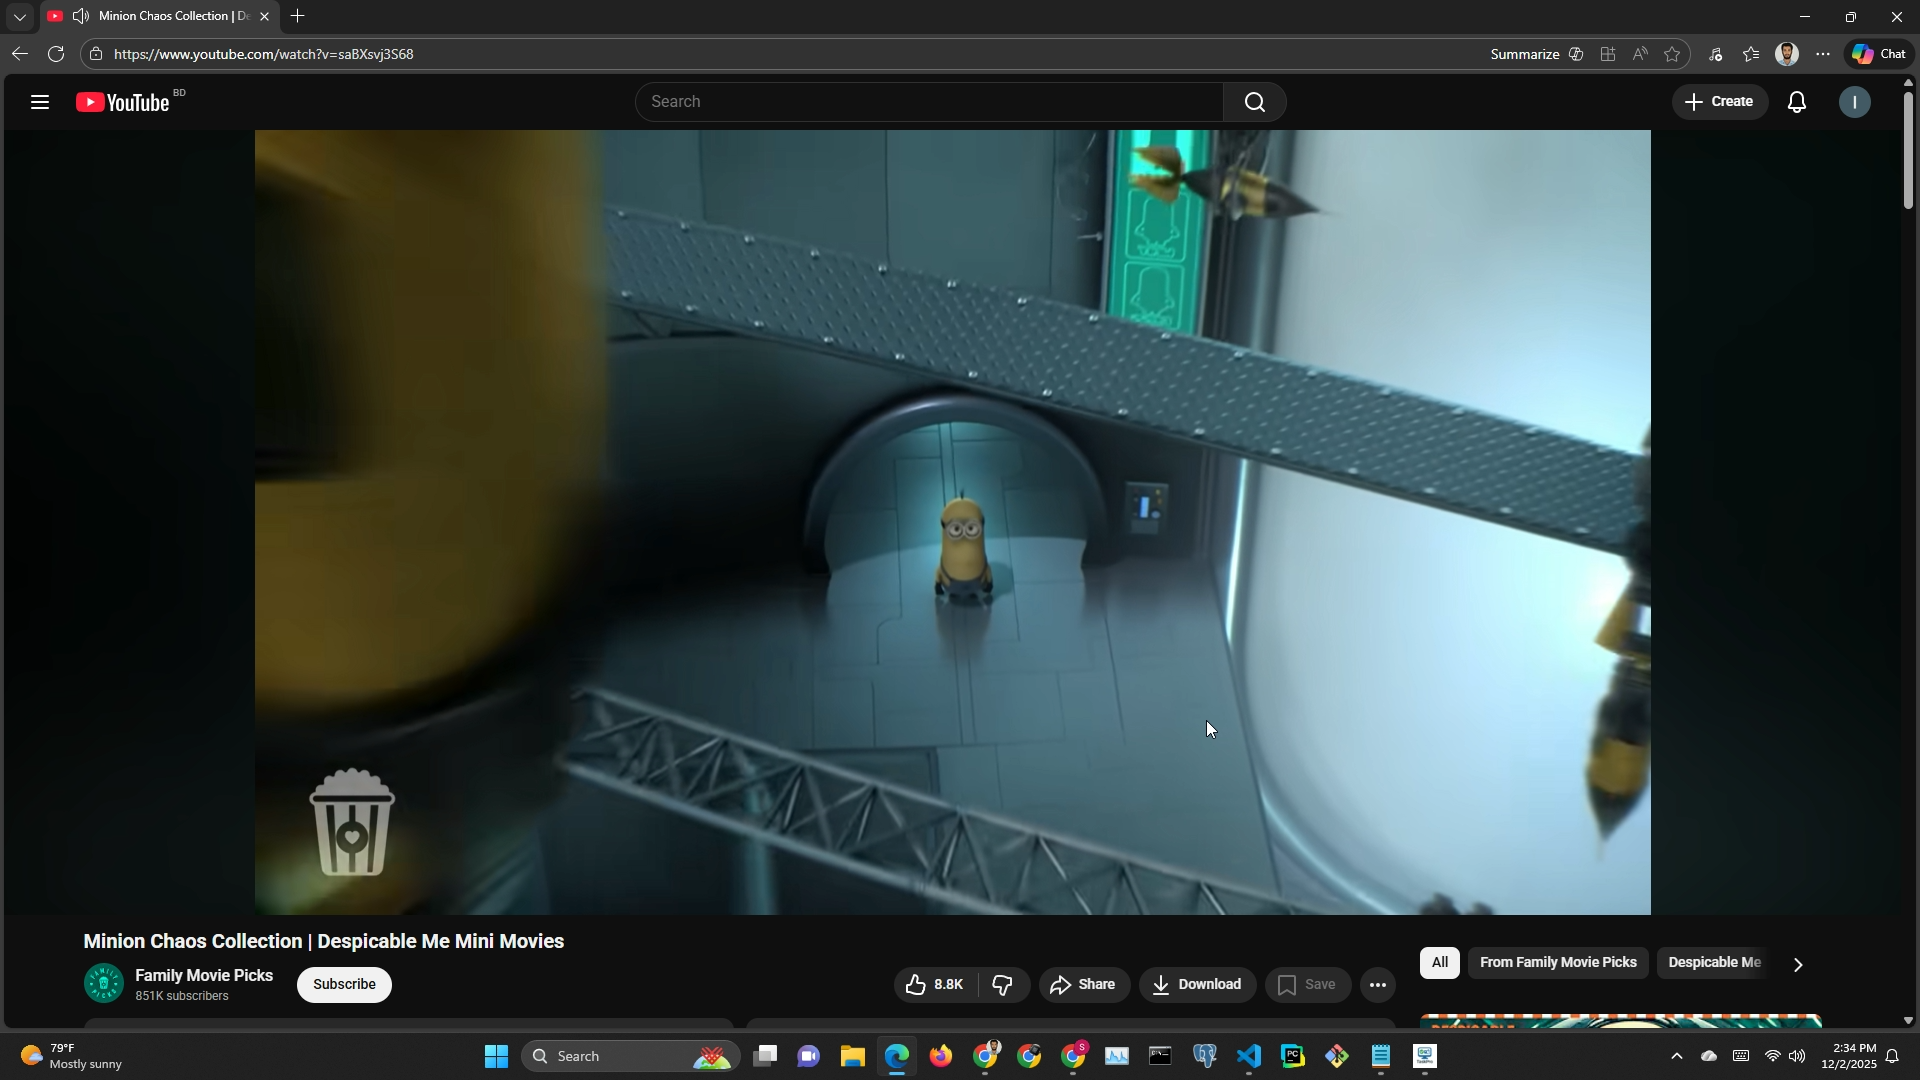Viewport: 1920px width, 1080px height.
Task: Open the Family Movie Picks channel avatar
Action: pos(103,984)
